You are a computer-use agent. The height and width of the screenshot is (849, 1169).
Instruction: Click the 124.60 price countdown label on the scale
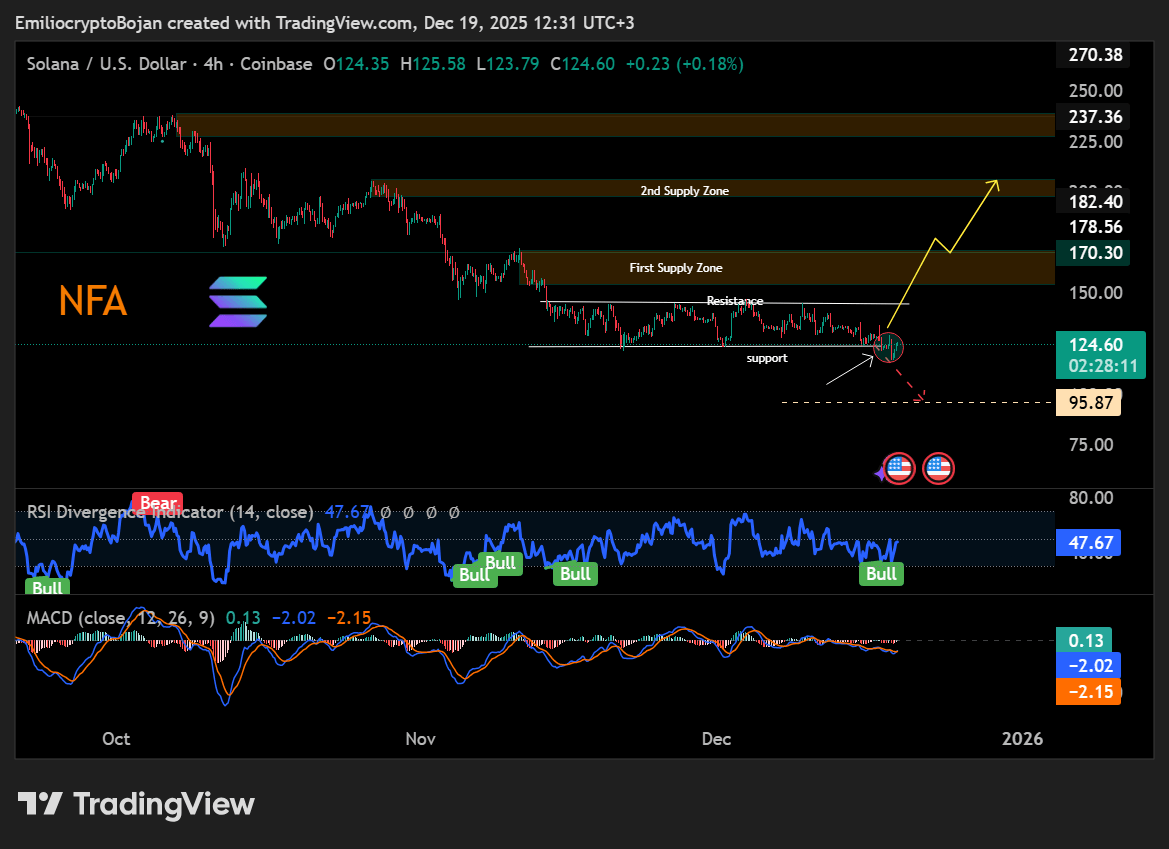[1100, 355]
